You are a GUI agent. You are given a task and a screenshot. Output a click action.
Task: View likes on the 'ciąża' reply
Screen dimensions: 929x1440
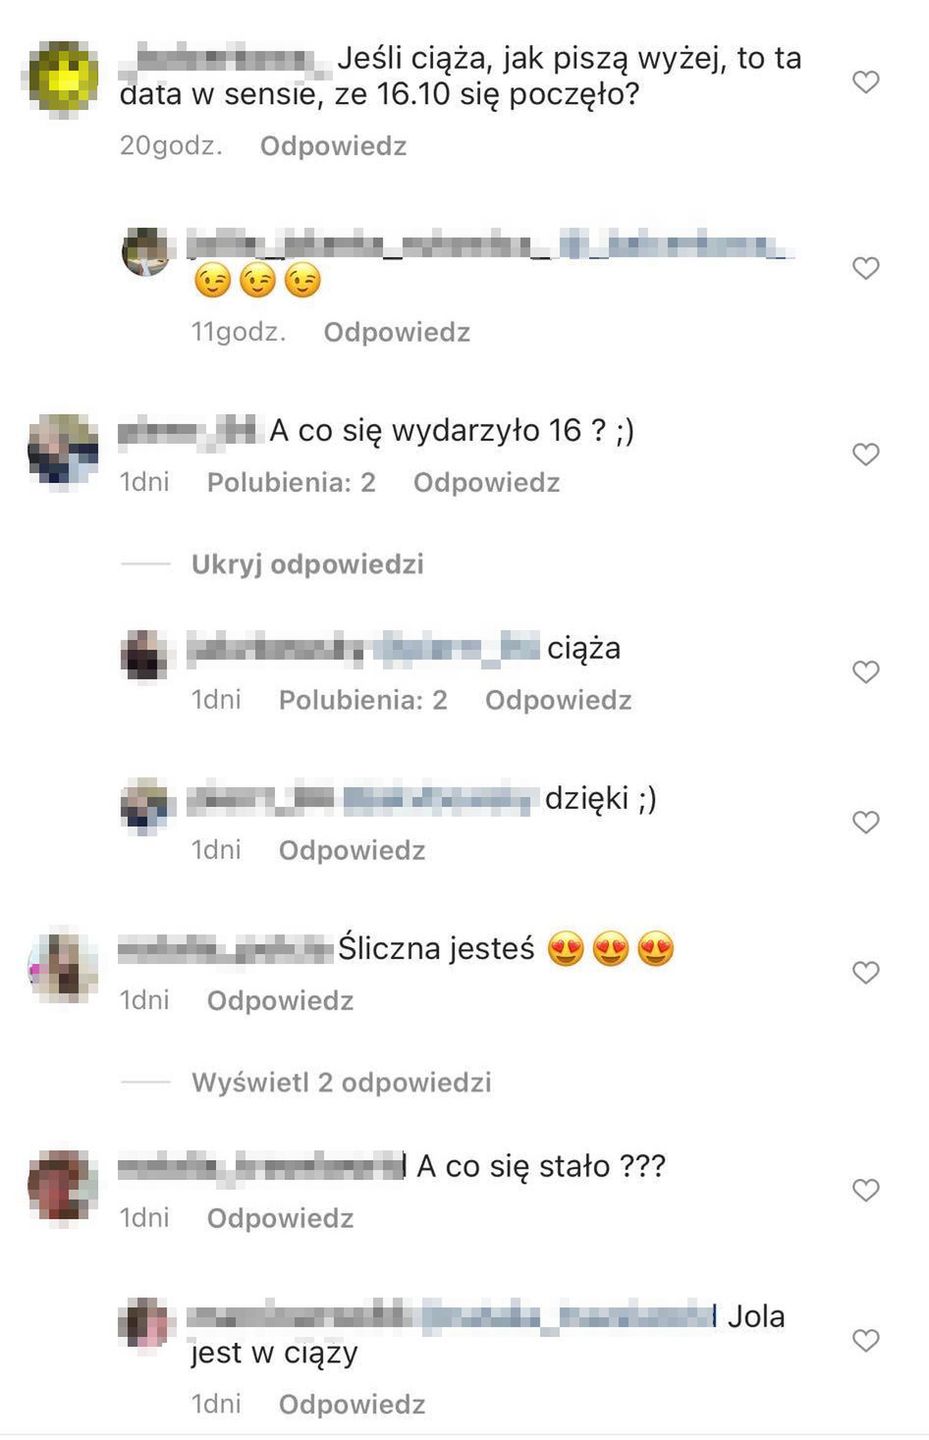tap(363, 700)
